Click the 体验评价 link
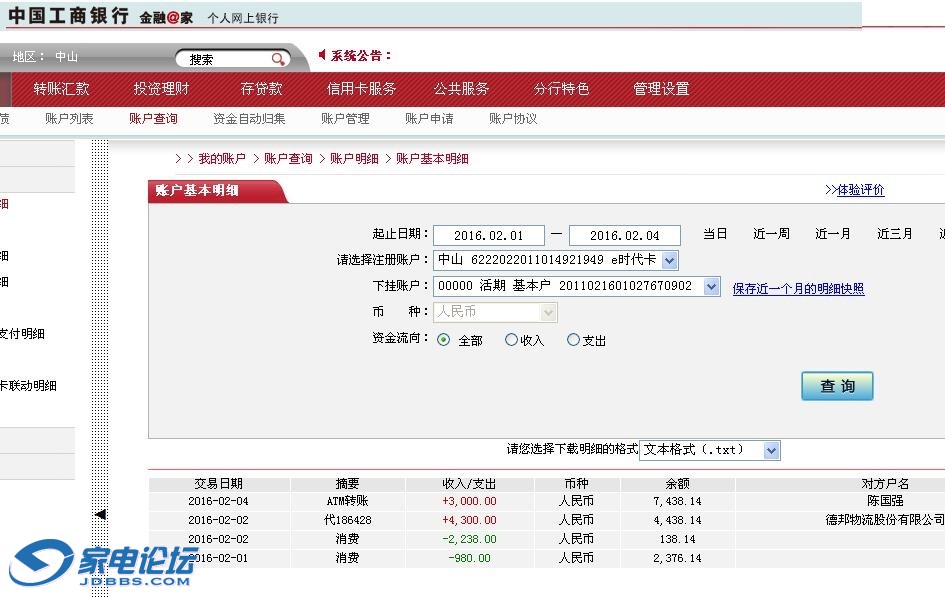 pos(860,190)
